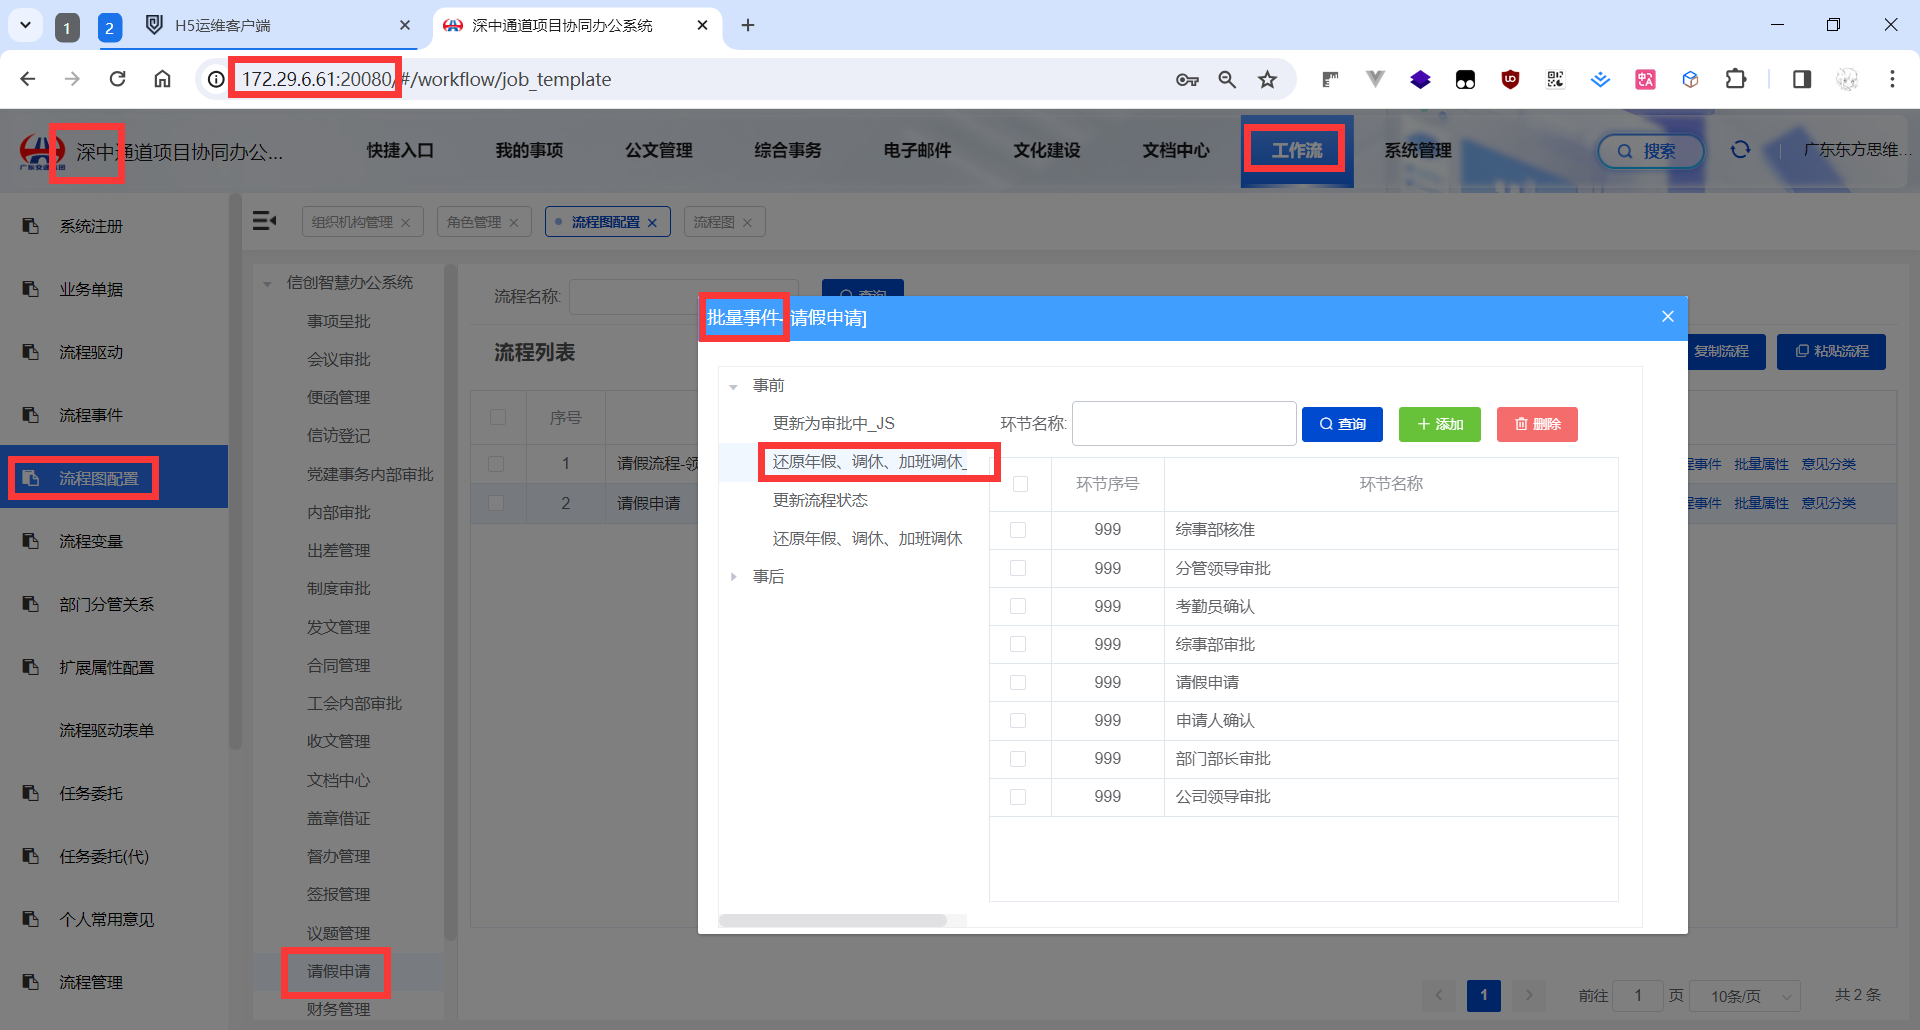Click the blue 查询 button in dialog

tap(1342, 424)
